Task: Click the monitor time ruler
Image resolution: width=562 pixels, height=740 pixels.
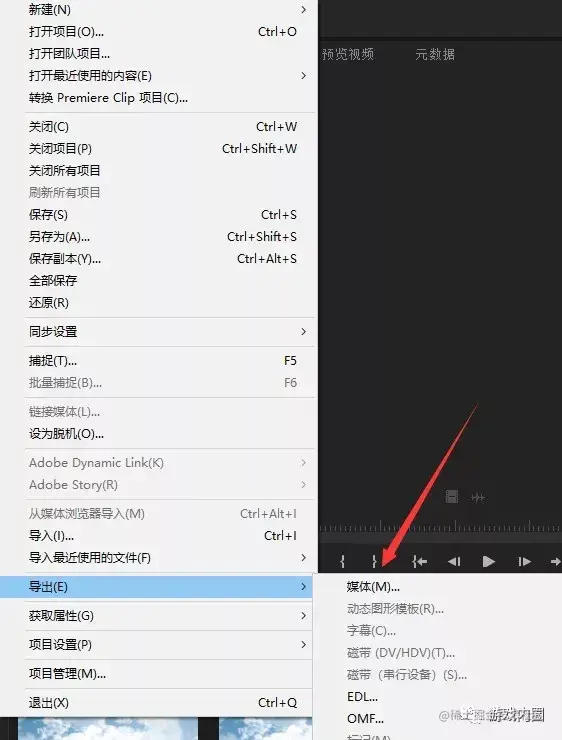Action: point(440,526)
